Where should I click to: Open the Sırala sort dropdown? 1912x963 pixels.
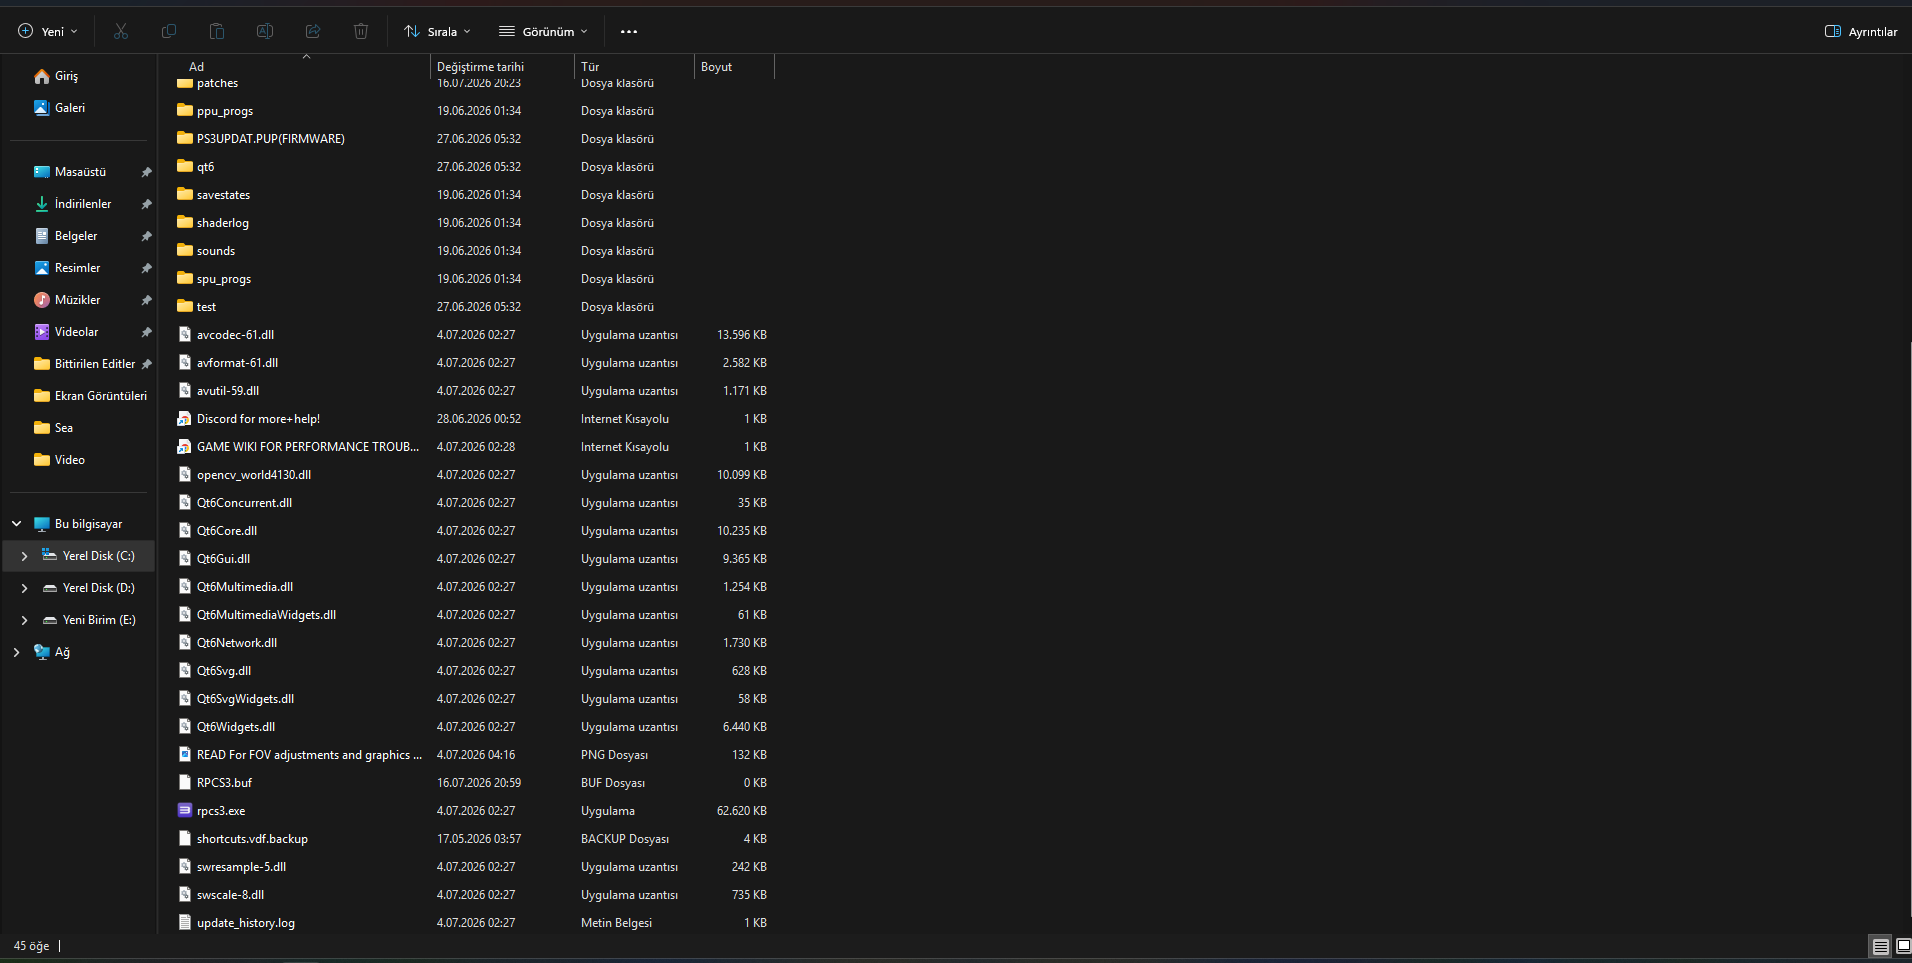click(x=437, y=31)
